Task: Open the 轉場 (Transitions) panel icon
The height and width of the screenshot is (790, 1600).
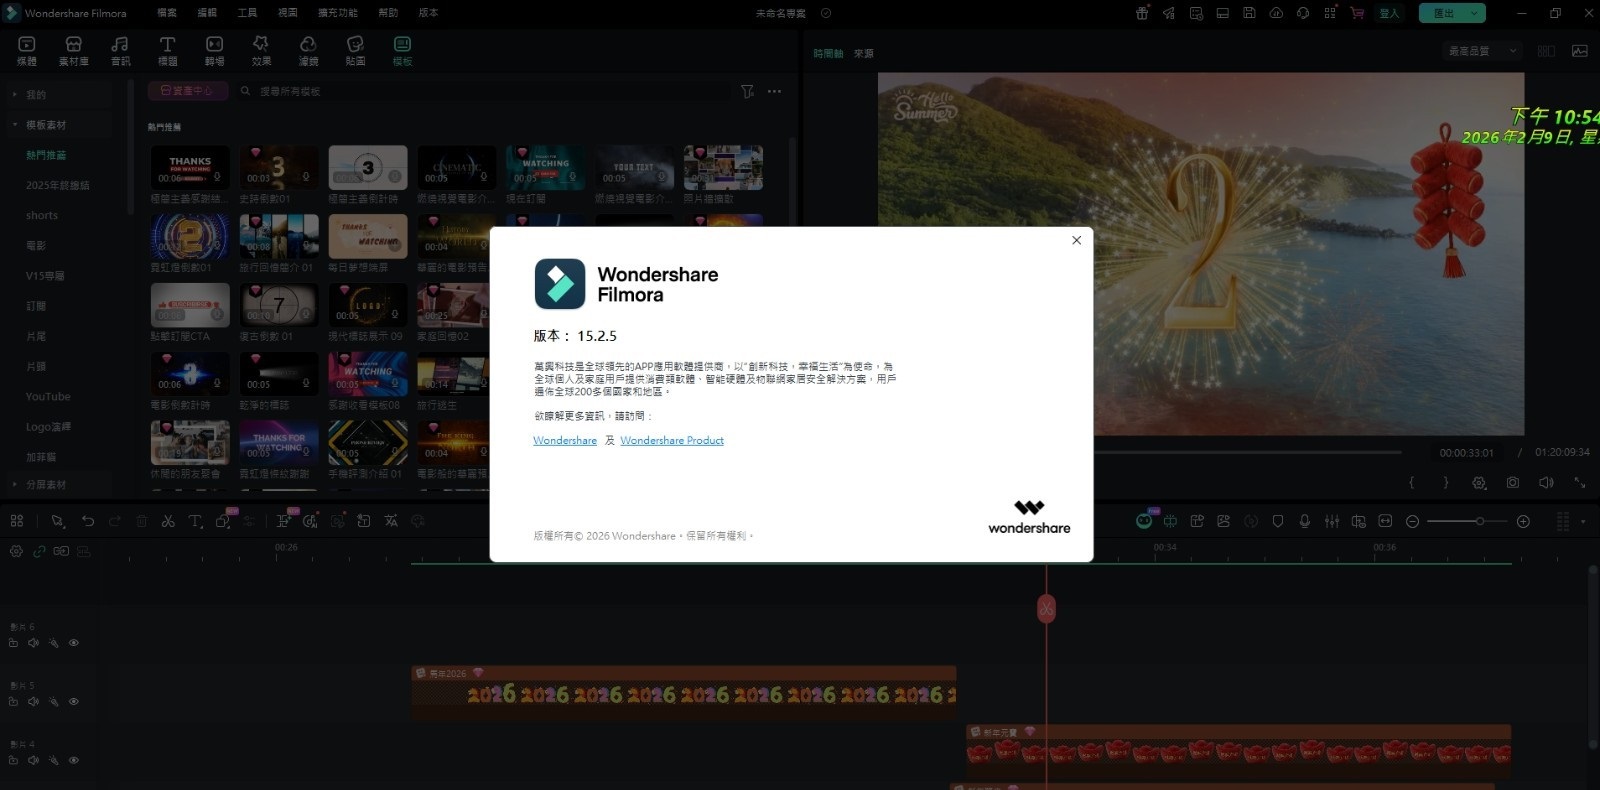Action: pos(214,50)
